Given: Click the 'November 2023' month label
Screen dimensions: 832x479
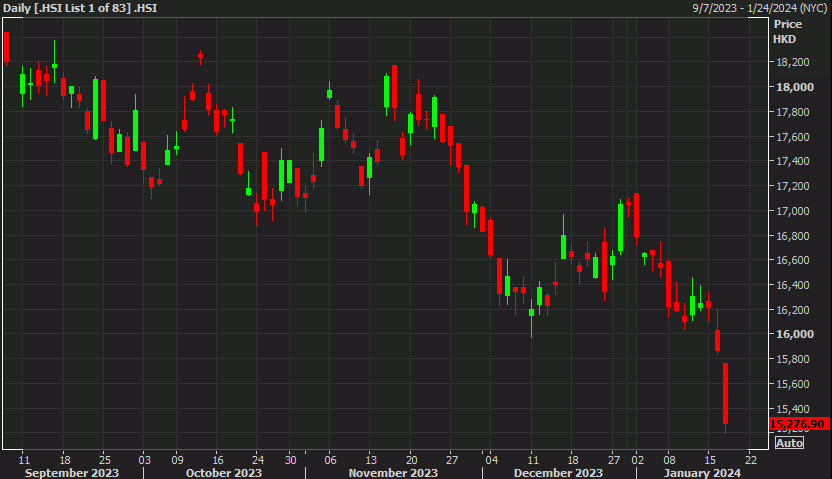Looking at the screenshot, I should pos(393,473).
